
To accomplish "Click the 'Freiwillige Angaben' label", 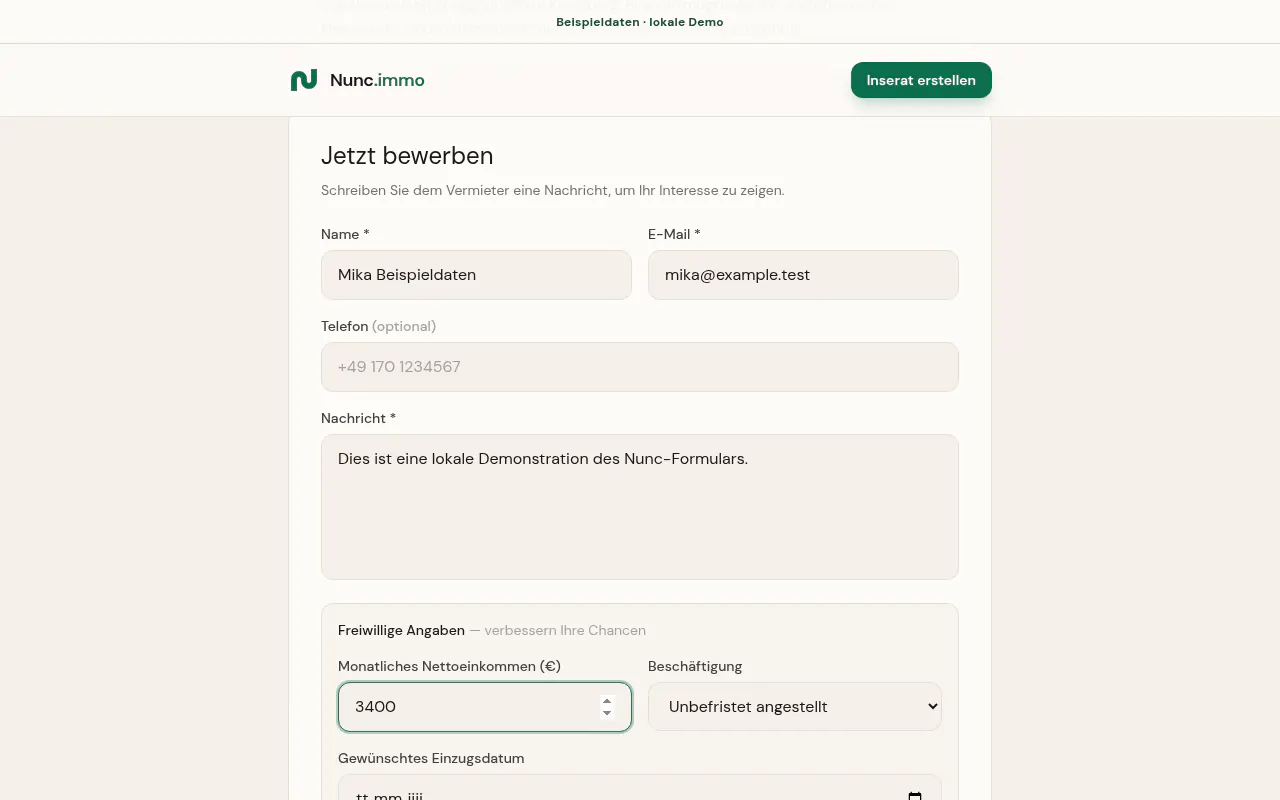I will [x=401, y=630].
